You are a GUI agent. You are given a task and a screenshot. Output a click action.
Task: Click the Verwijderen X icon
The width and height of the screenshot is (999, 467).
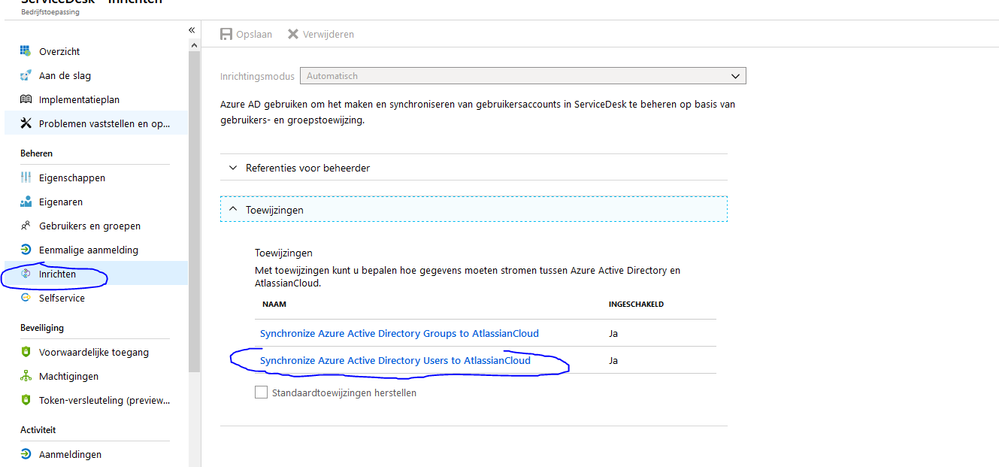pyautogui.click(x=293, y=34)
